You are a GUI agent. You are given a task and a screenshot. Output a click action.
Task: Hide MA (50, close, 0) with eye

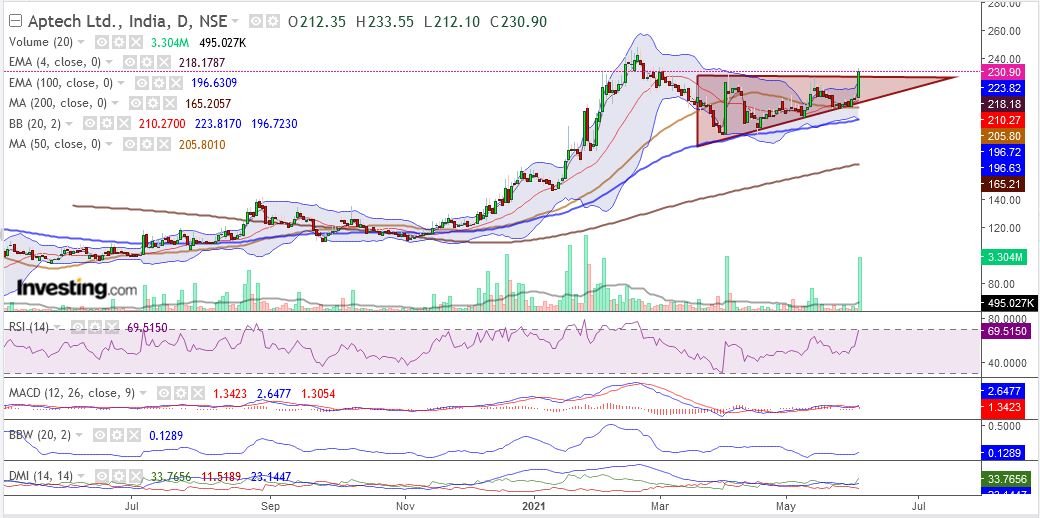130,144
